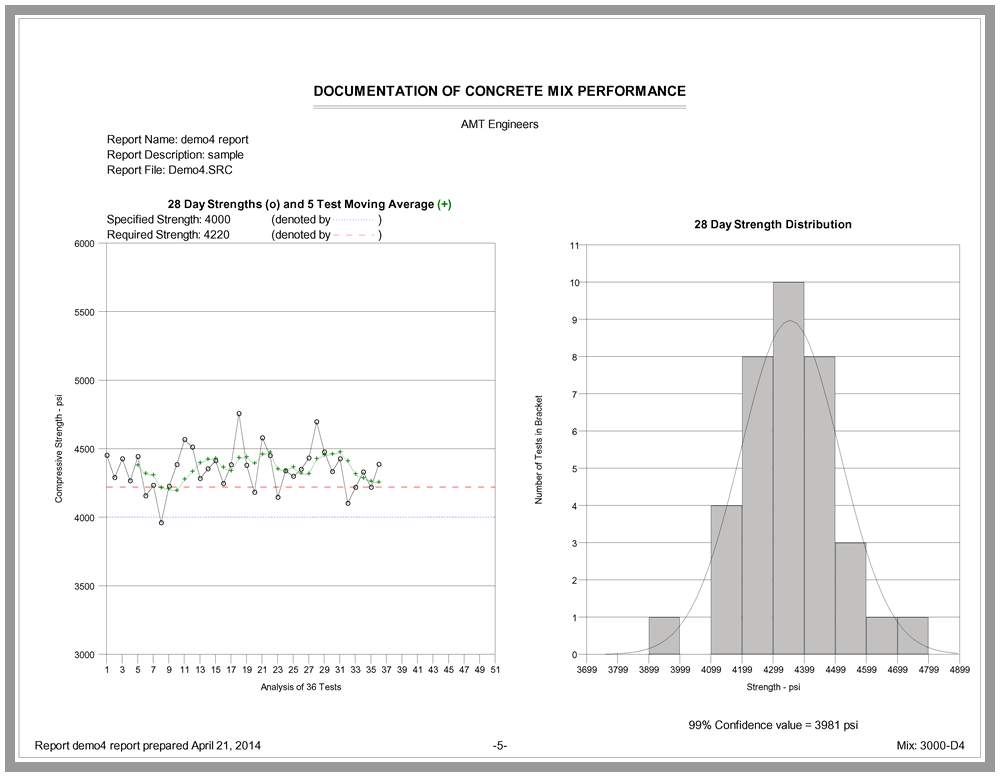
Task: Select the Report Description: sample line
Action: (175, 155)
